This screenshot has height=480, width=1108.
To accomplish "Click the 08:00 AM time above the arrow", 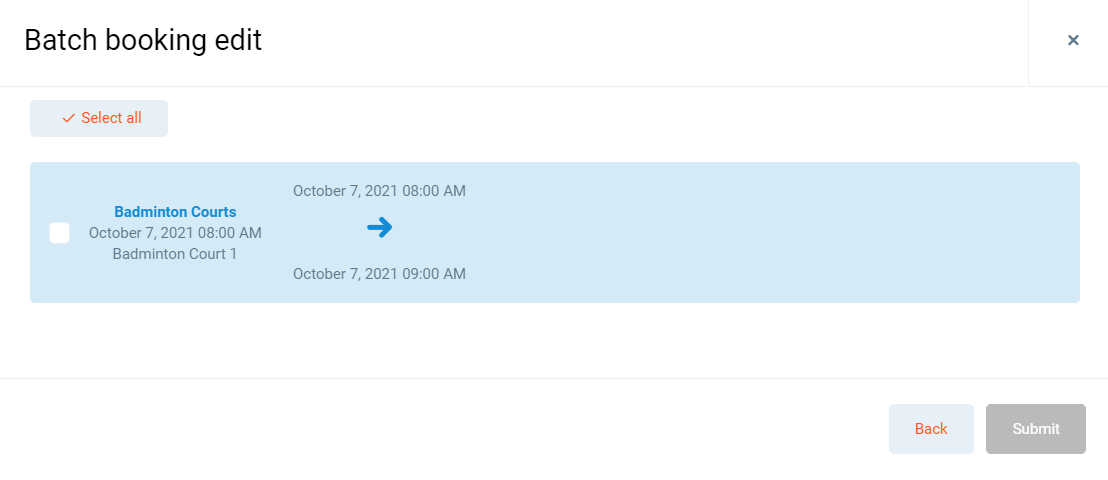I will click(431, 191).
